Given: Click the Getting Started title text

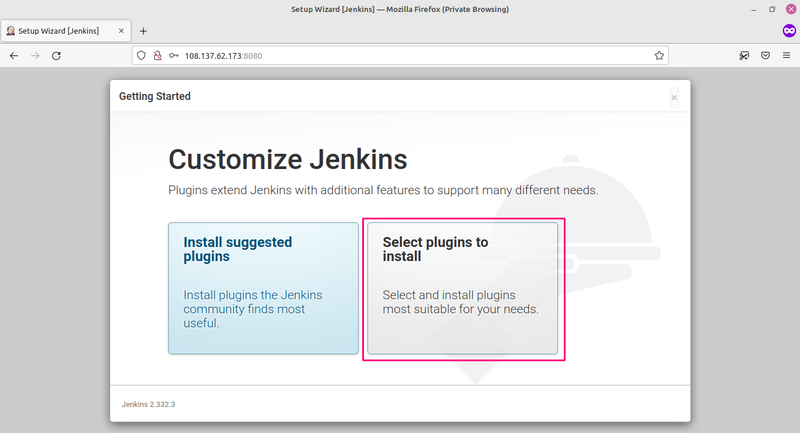Looking at the screenshot, I should 155,96.
